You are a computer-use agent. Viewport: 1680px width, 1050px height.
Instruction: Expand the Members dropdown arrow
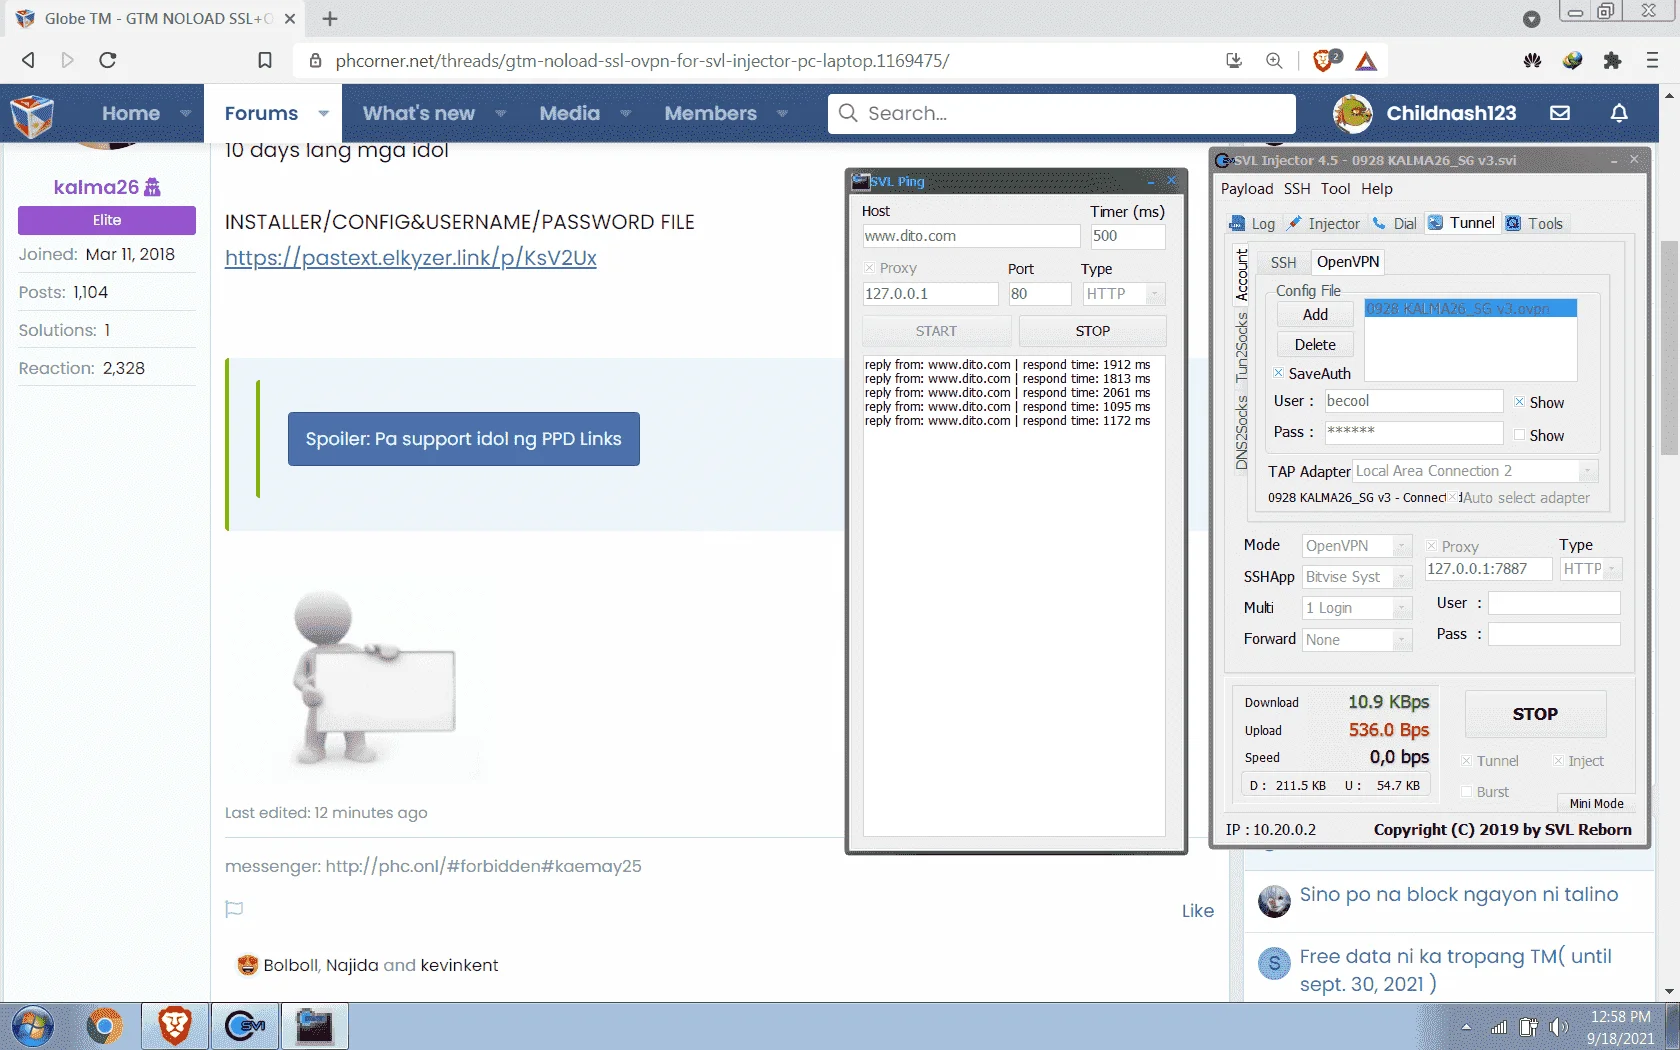(782, 113)
